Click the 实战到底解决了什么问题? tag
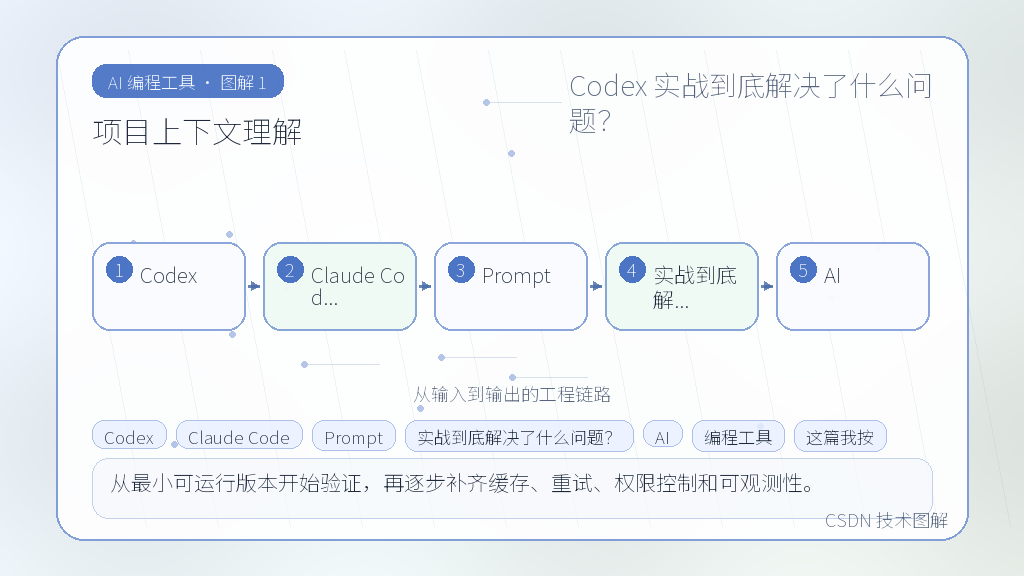Viewport: 1024px width, 576px height. pyautogui.click(x=519, y=436)
